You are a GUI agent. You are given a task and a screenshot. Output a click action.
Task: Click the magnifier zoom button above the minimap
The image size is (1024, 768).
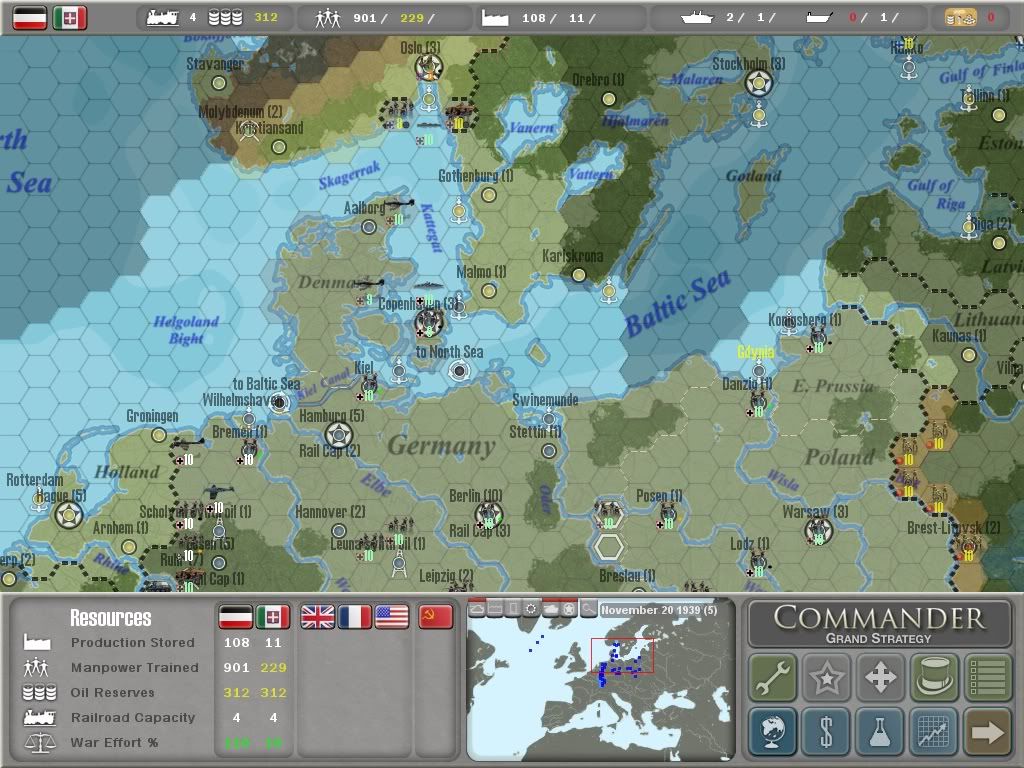pos(588,609)
